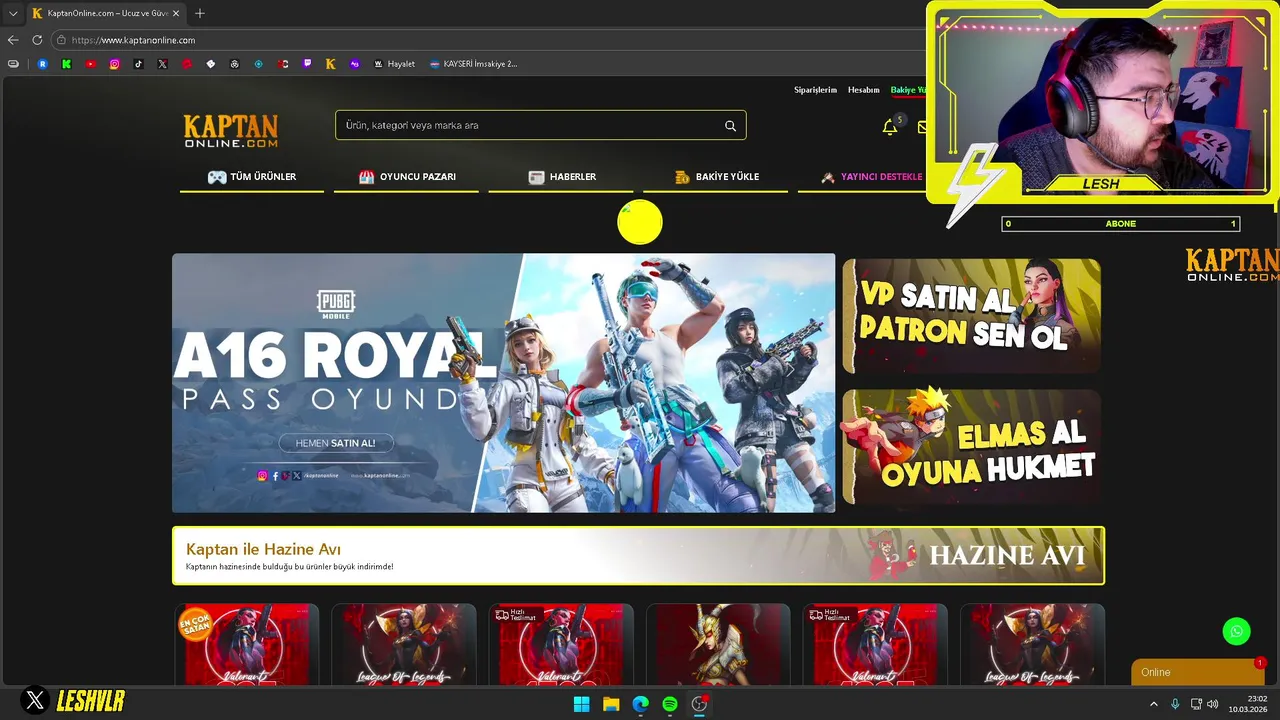1280x720 pixels.
Task: Click the browser back arrow
Action: coord(13,40)
